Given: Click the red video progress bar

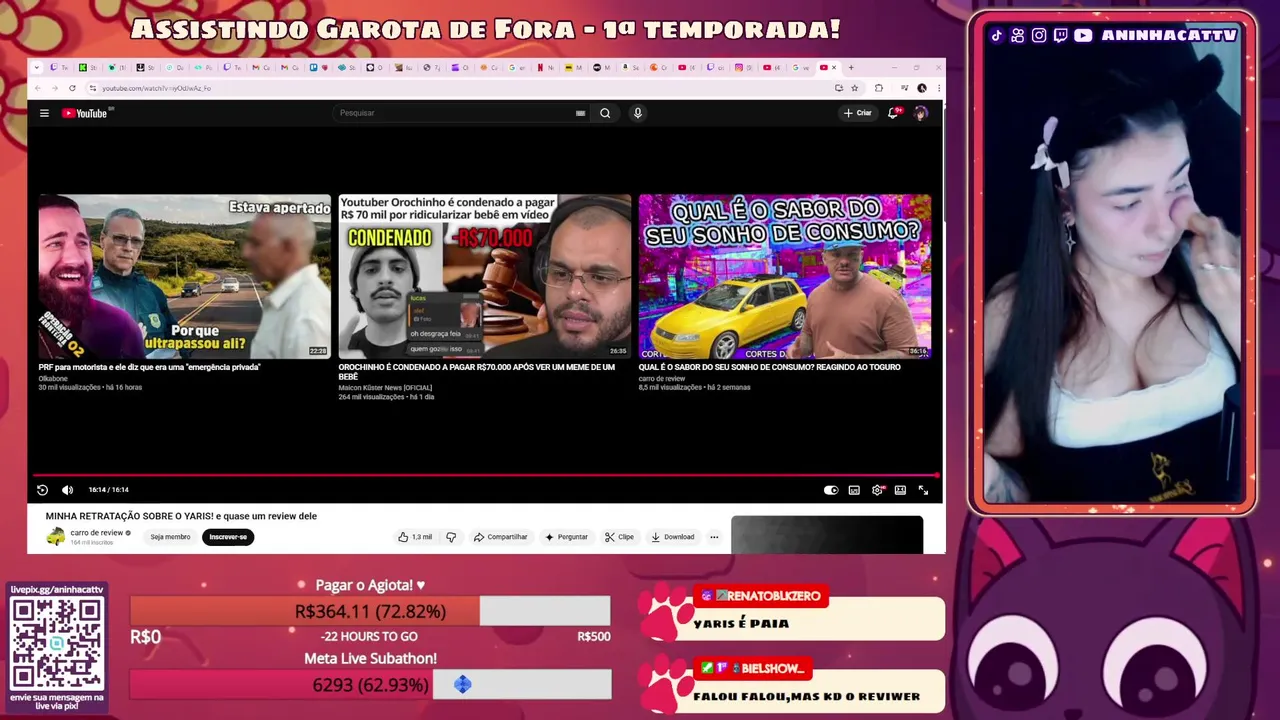Looking at the screenshot, I should point(485,476).
